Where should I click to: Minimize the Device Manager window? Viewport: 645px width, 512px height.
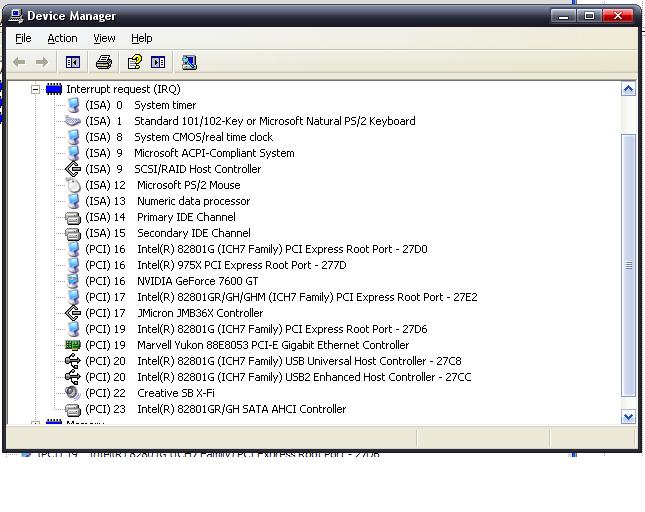point(564,16)
